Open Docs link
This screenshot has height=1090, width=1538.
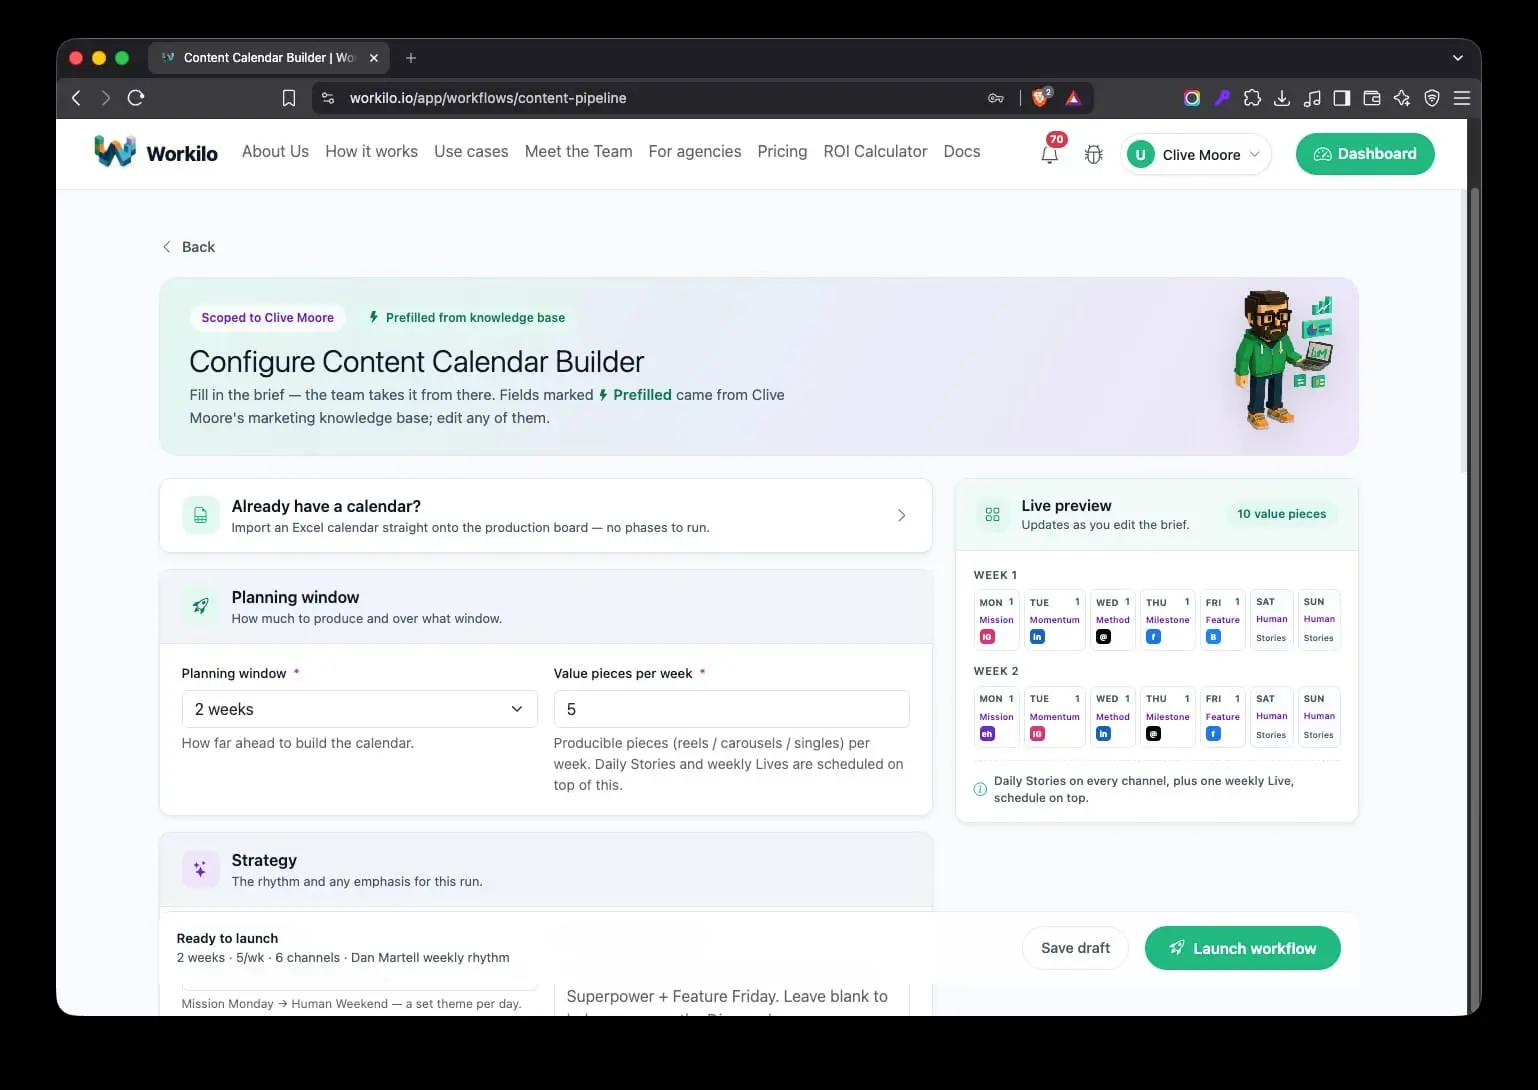click(962, 152)
